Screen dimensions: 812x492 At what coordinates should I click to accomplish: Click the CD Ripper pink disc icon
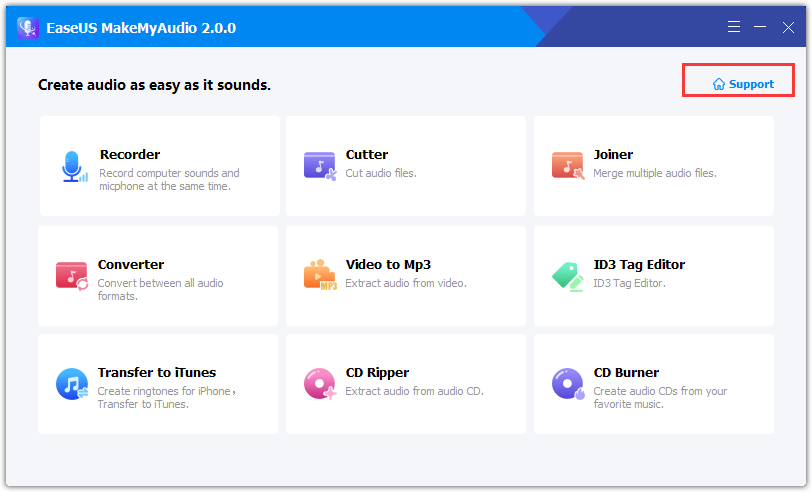[x=320, y=384]
